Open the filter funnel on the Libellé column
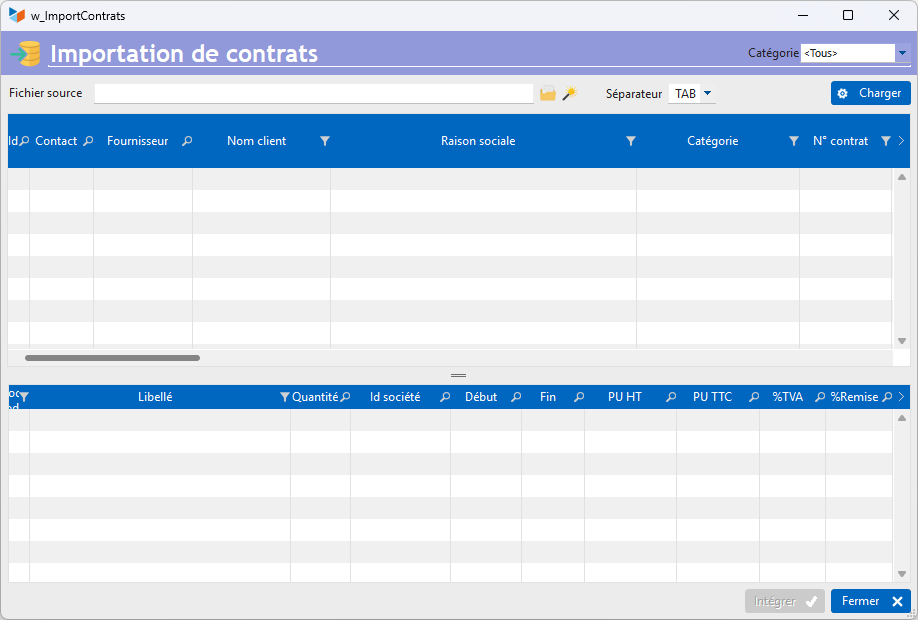The width and height of the screenshot is (918, 620). tap(285, 397)
